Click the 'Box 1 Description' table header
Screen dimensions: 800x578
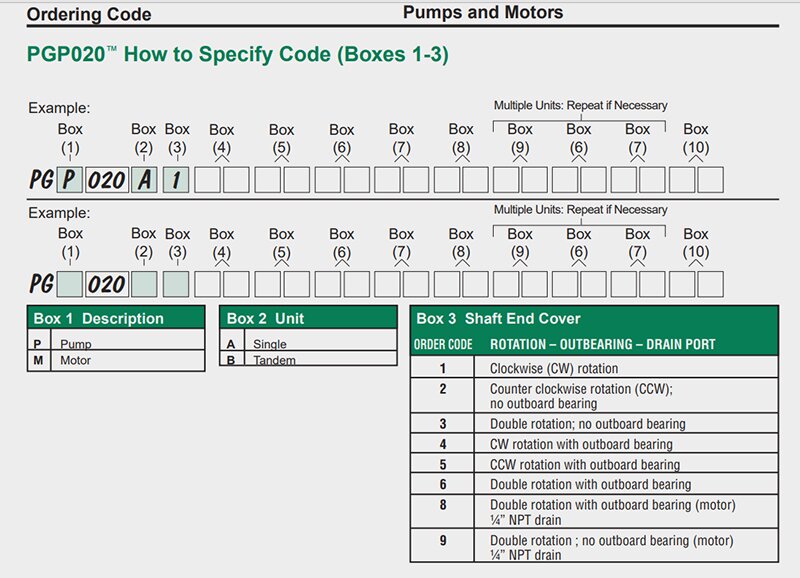(116, 318)
